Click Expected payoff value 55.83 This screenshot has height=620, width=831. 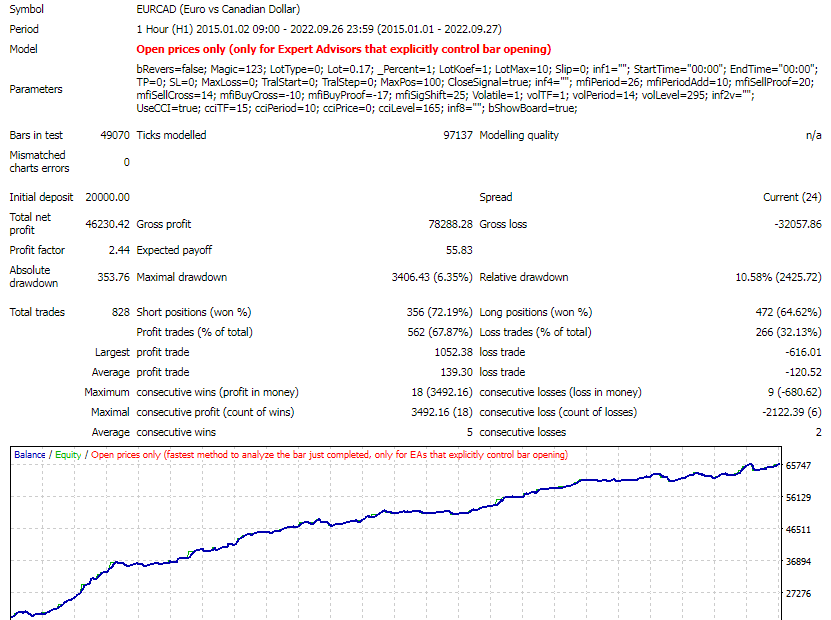(459, 250)
